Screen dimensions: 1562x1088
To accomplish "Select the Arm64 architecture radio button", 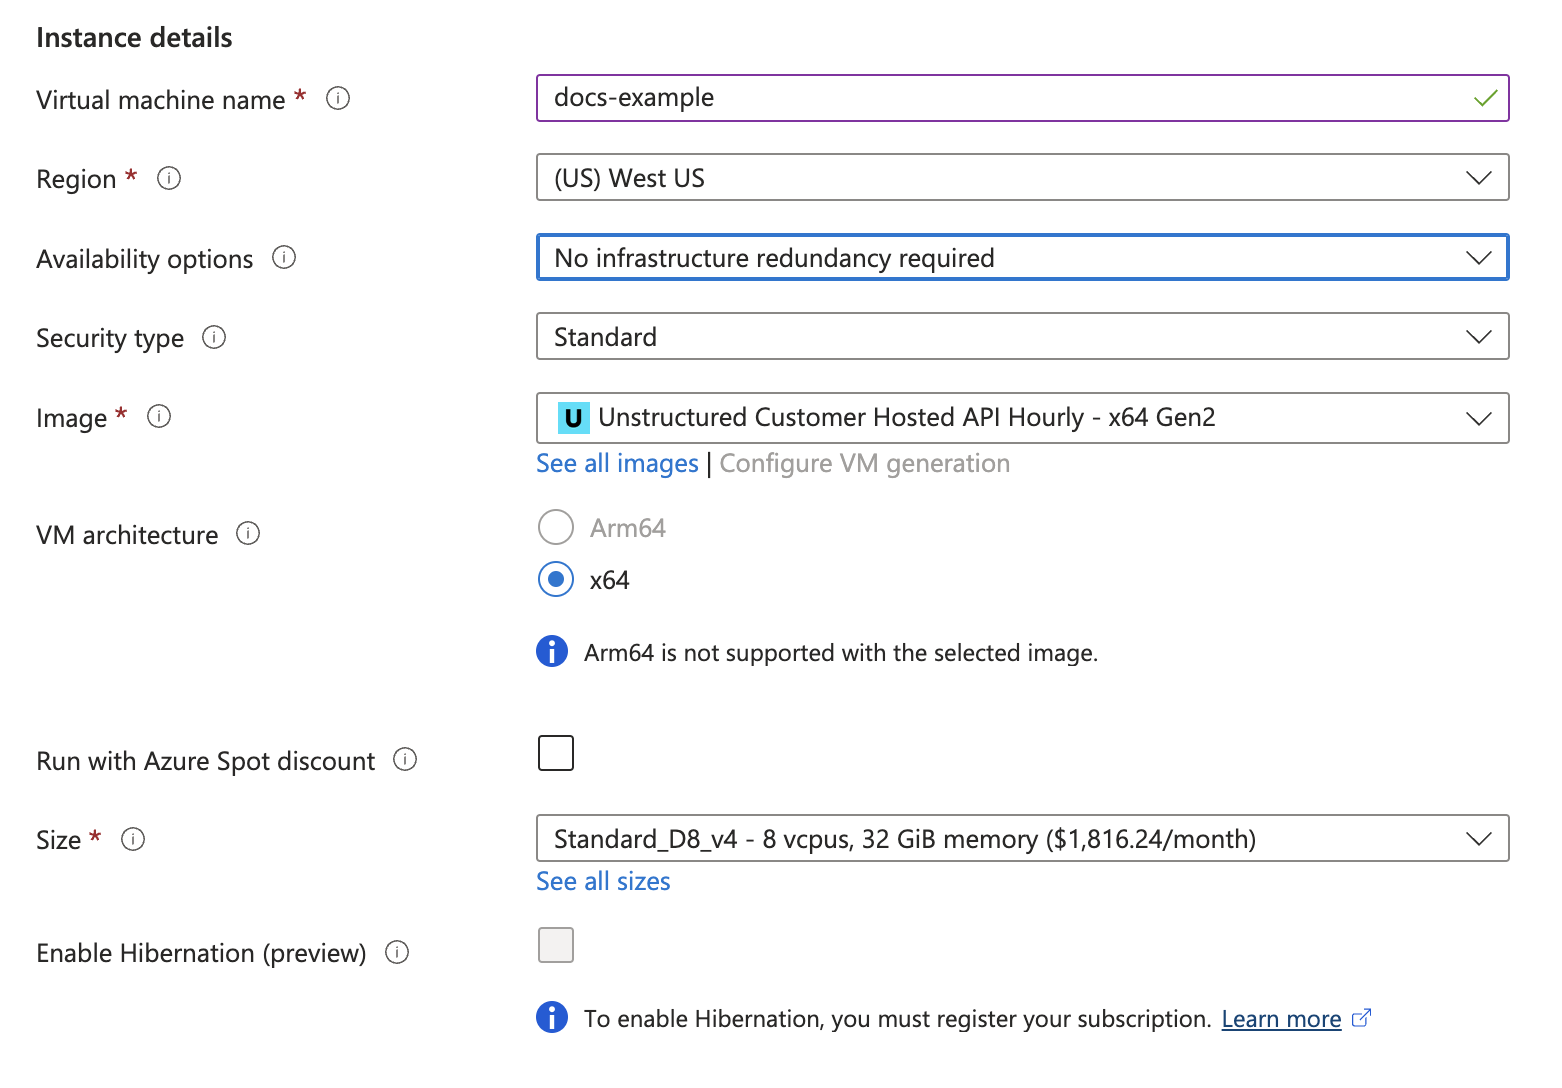I will (555, 527).
